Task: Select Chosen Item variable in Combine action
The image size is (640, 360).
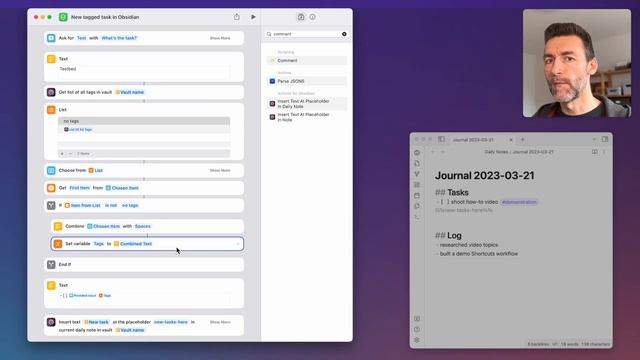Action: pyautogui.click(x=104, y=226)
